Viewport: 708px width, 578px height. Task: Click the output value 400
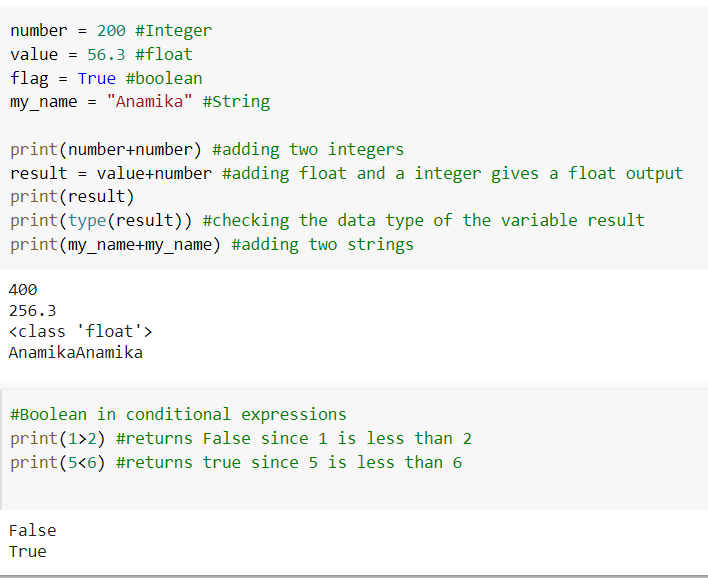coord(23,289)
